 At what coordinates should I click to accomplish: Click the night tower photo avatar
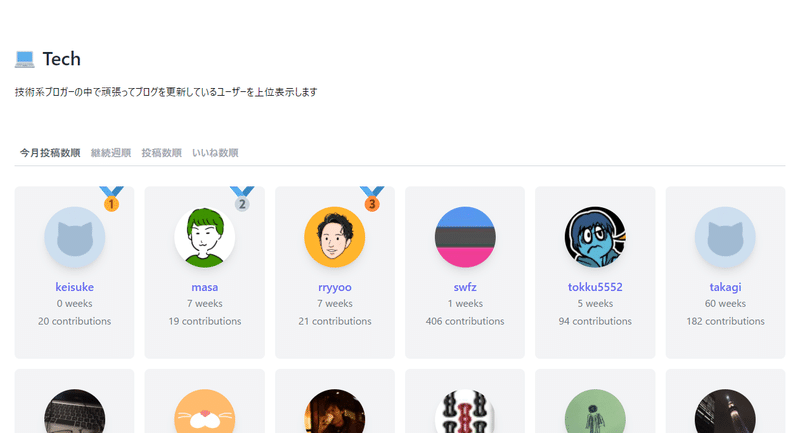pyautogui.click(x=725, y=411)
